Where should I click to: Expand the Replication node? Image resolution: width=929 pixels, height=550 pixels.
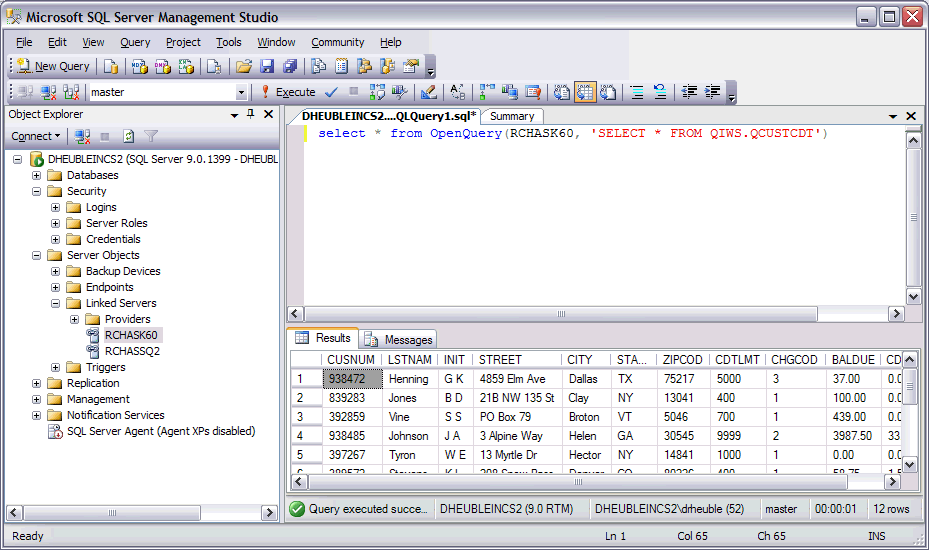coord(37,383)
